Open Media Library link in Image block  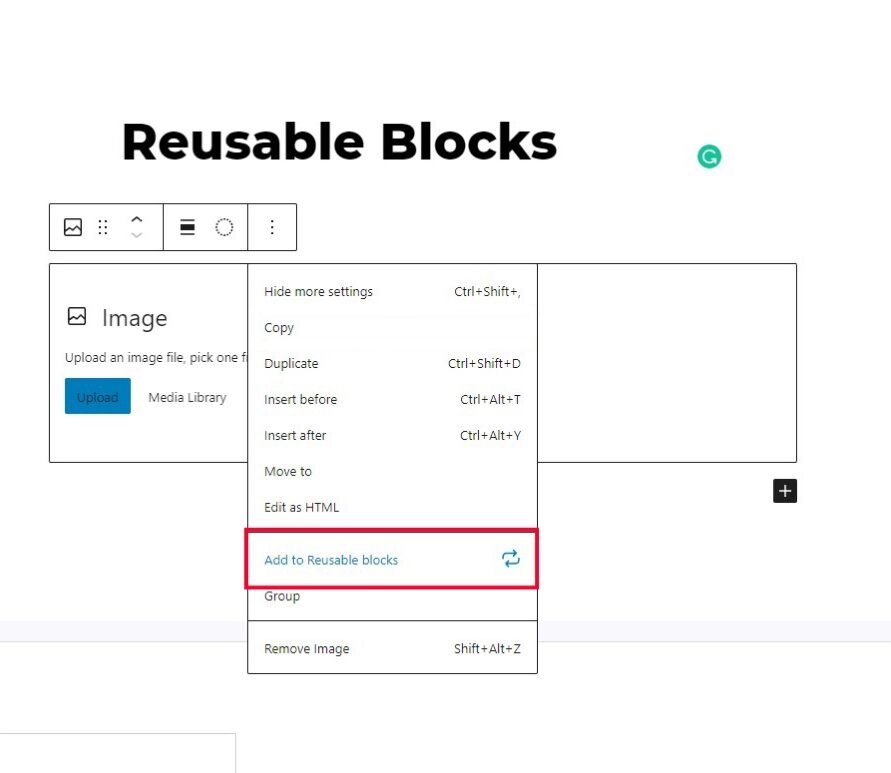click(x=187, y=397)
